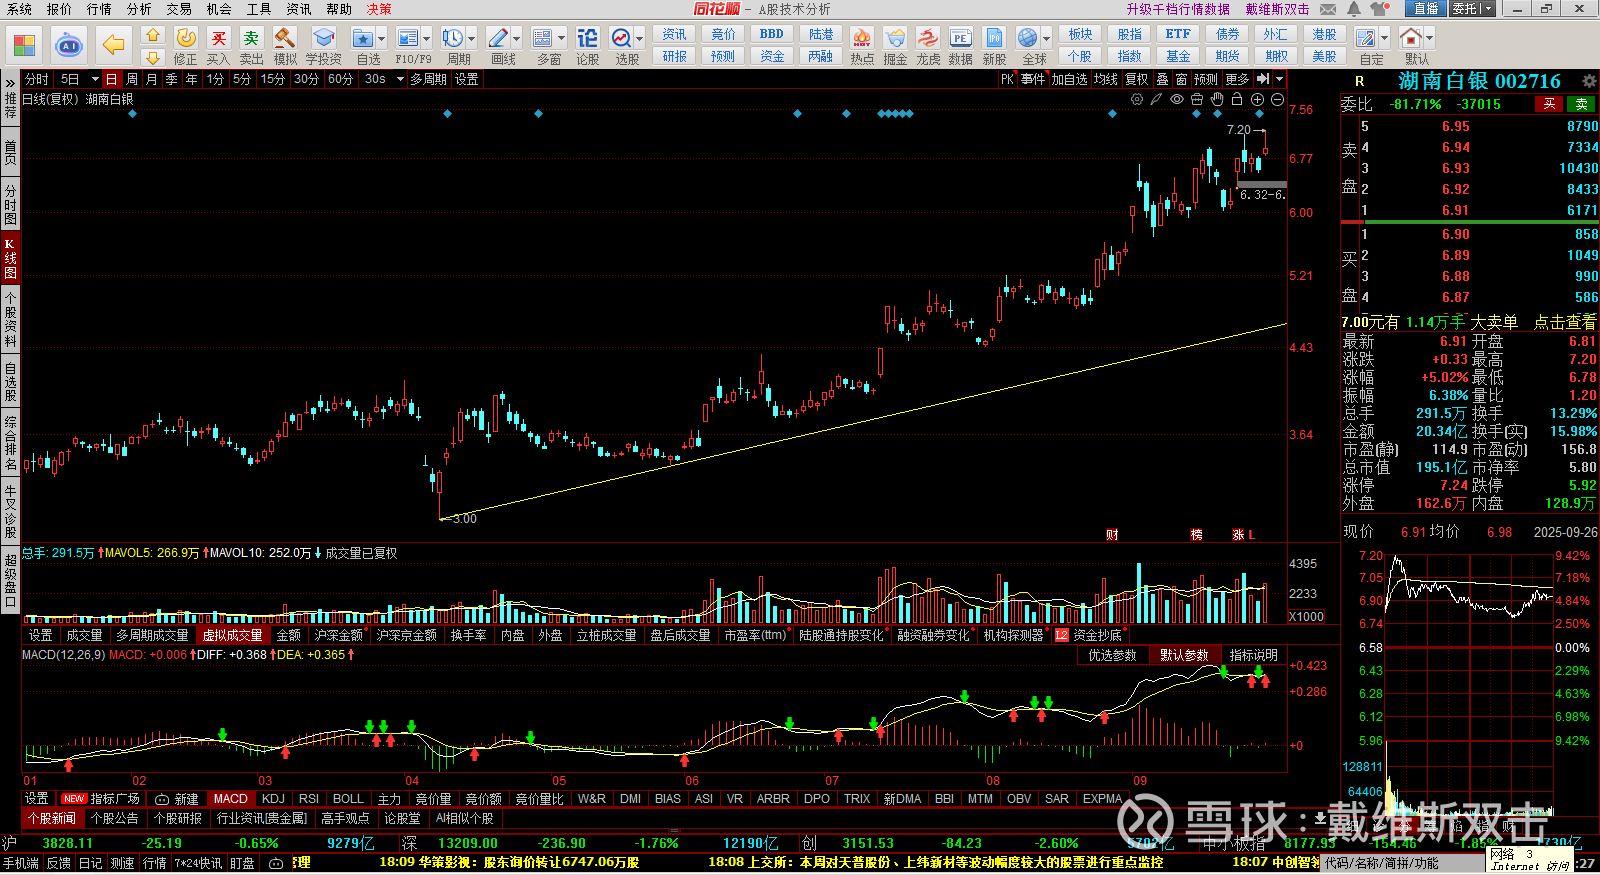This screenshot has width=1600, height=875.
Task: Expand the 画线 drawing tools dropdown arrow
Action: [516, 38]
